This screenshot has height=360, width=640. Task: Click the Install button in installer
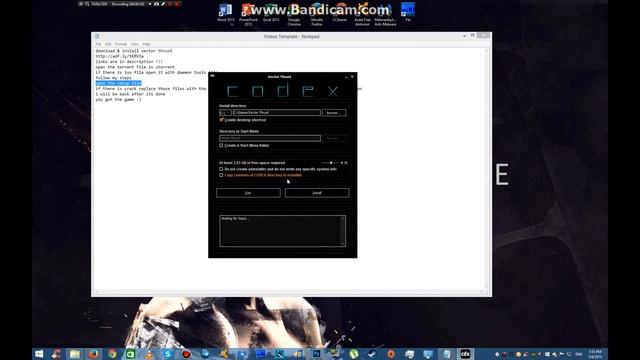[317, 193]
